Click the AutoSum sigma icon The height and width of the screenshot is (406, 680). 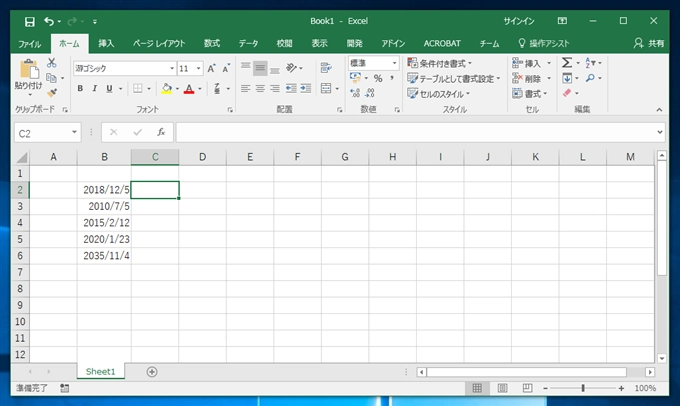click(567, 63)
